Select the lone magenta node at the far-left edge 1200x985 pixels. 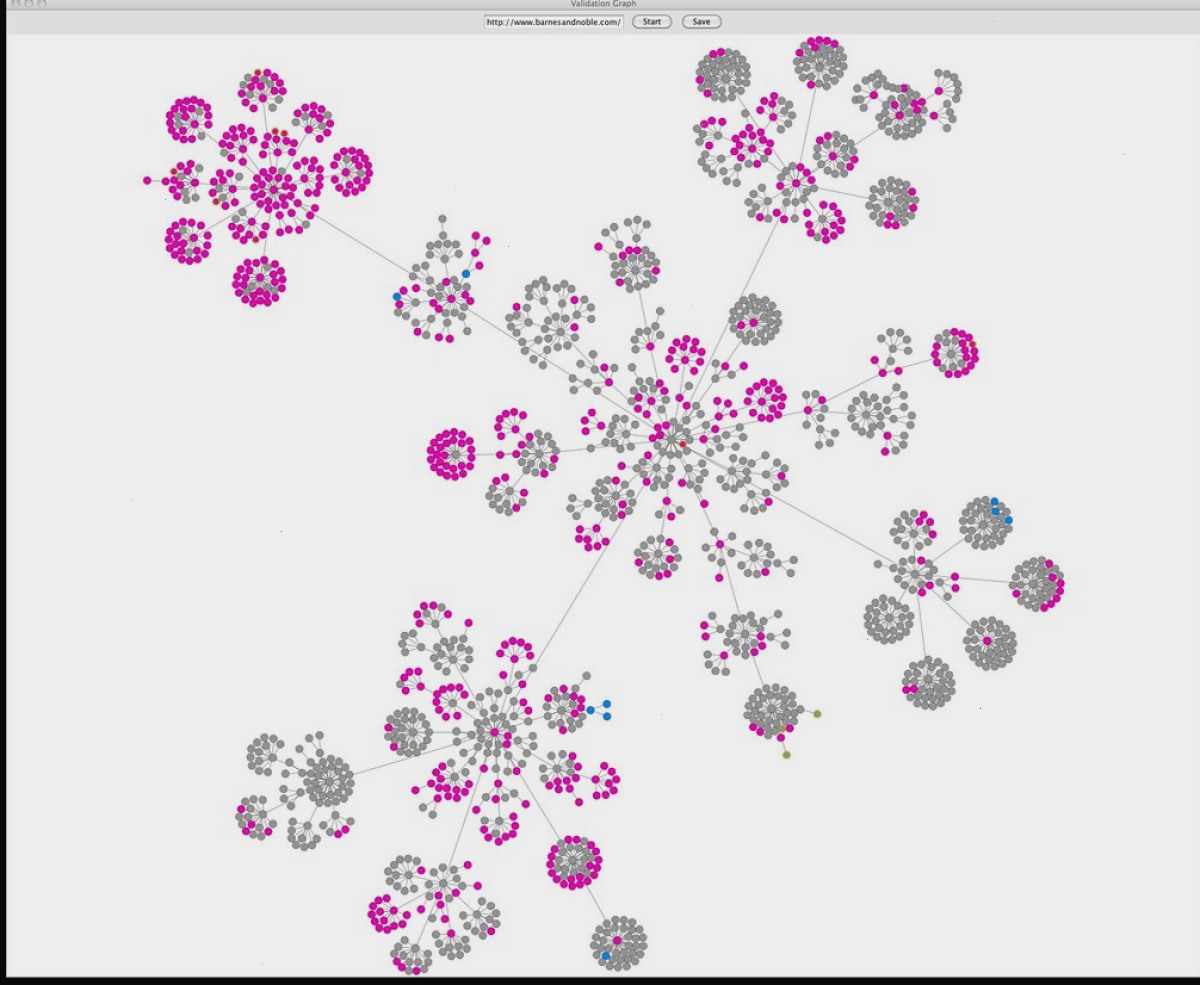coord(147,181)
